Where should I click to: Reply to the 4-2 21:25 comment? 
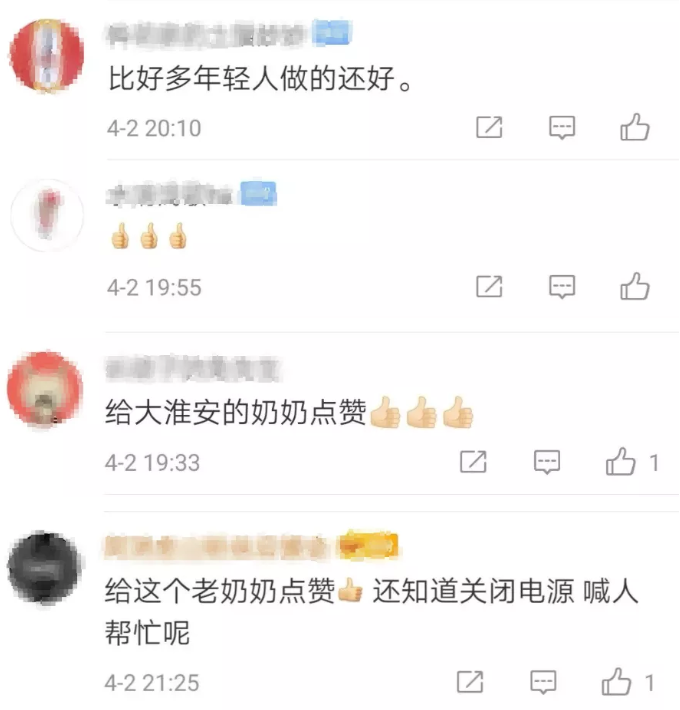(543, 682)
